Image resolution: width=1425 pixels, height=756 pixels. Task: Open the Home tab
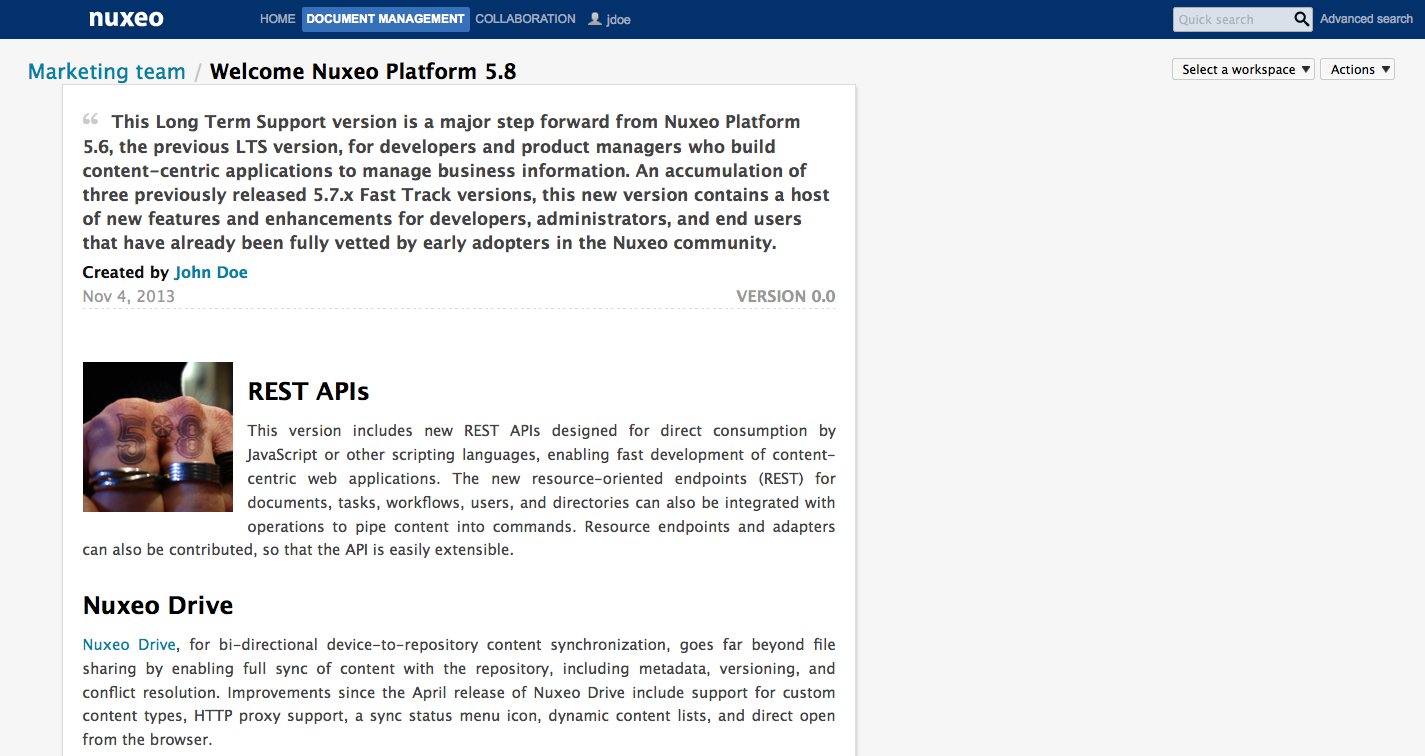click(277, 19)
